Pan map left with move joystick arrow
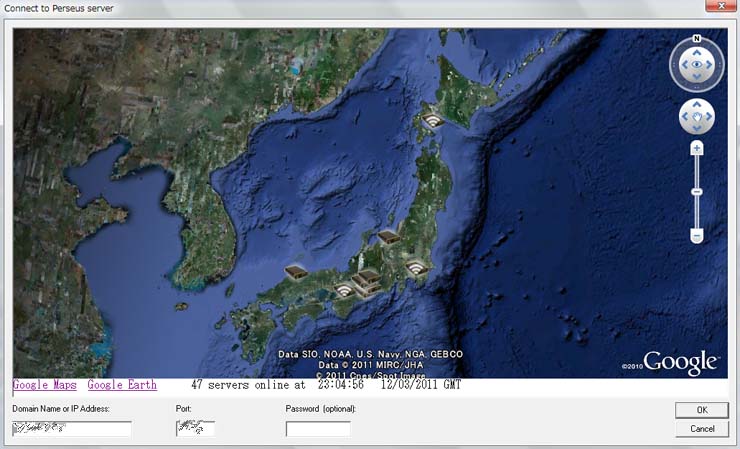740x449 pixels. point(685,117)
